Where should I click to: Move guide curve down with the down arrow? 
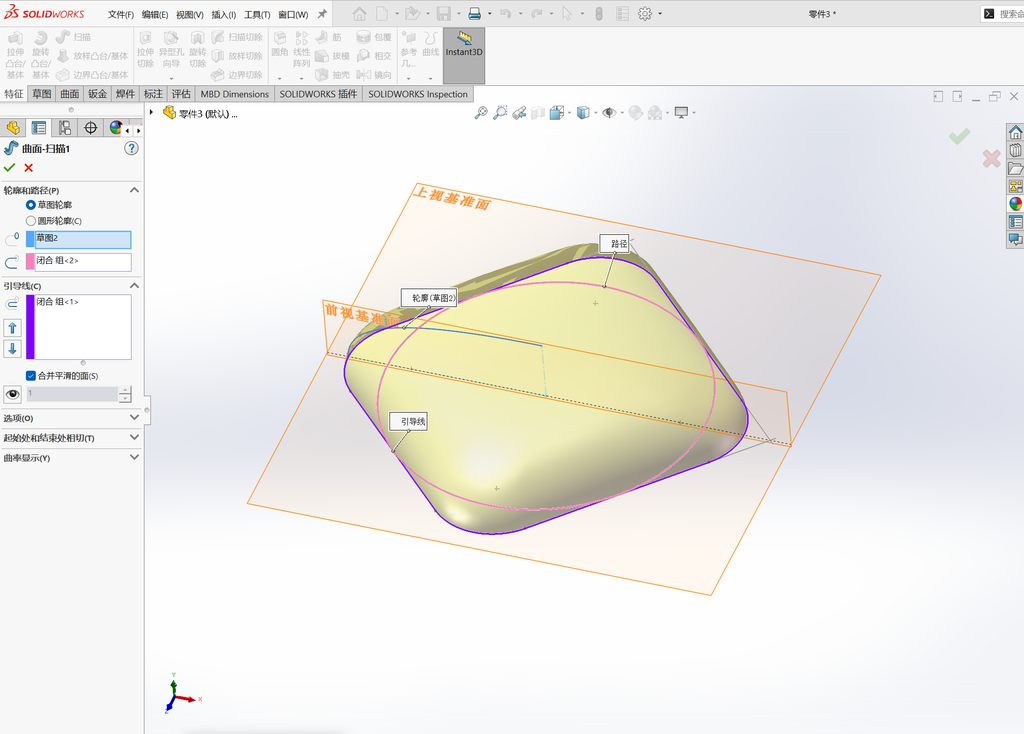coord(12,349)
